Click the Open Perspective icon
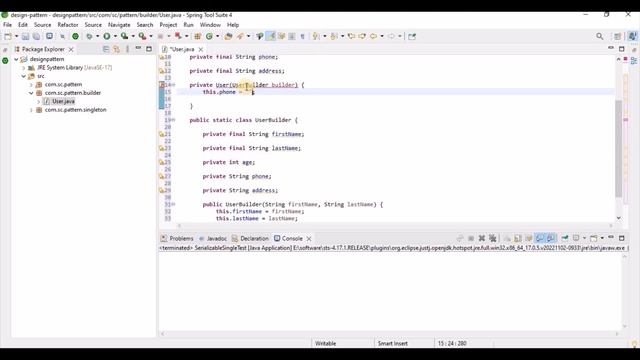The height and width of the screenshot is (360, 640). (x=618, y=36)
